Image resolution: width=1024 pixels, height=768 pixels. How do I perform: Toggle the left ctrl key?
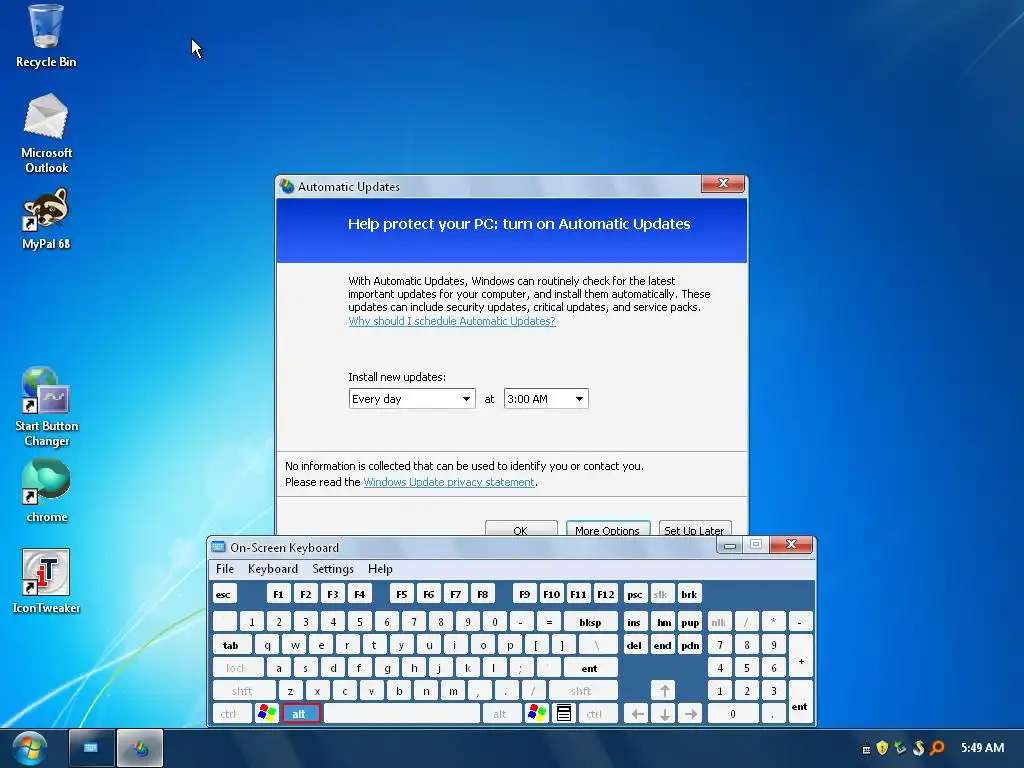pos(232,713)
